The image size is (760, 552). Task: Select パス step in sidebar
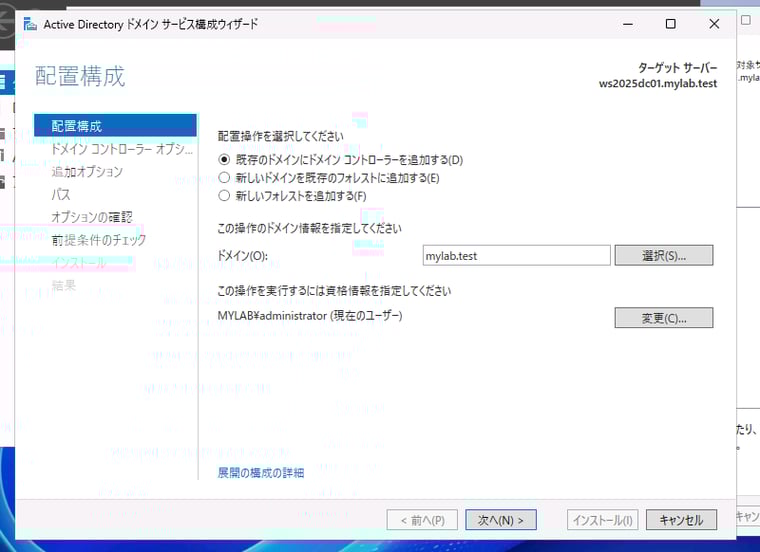(x=61, y=194)
